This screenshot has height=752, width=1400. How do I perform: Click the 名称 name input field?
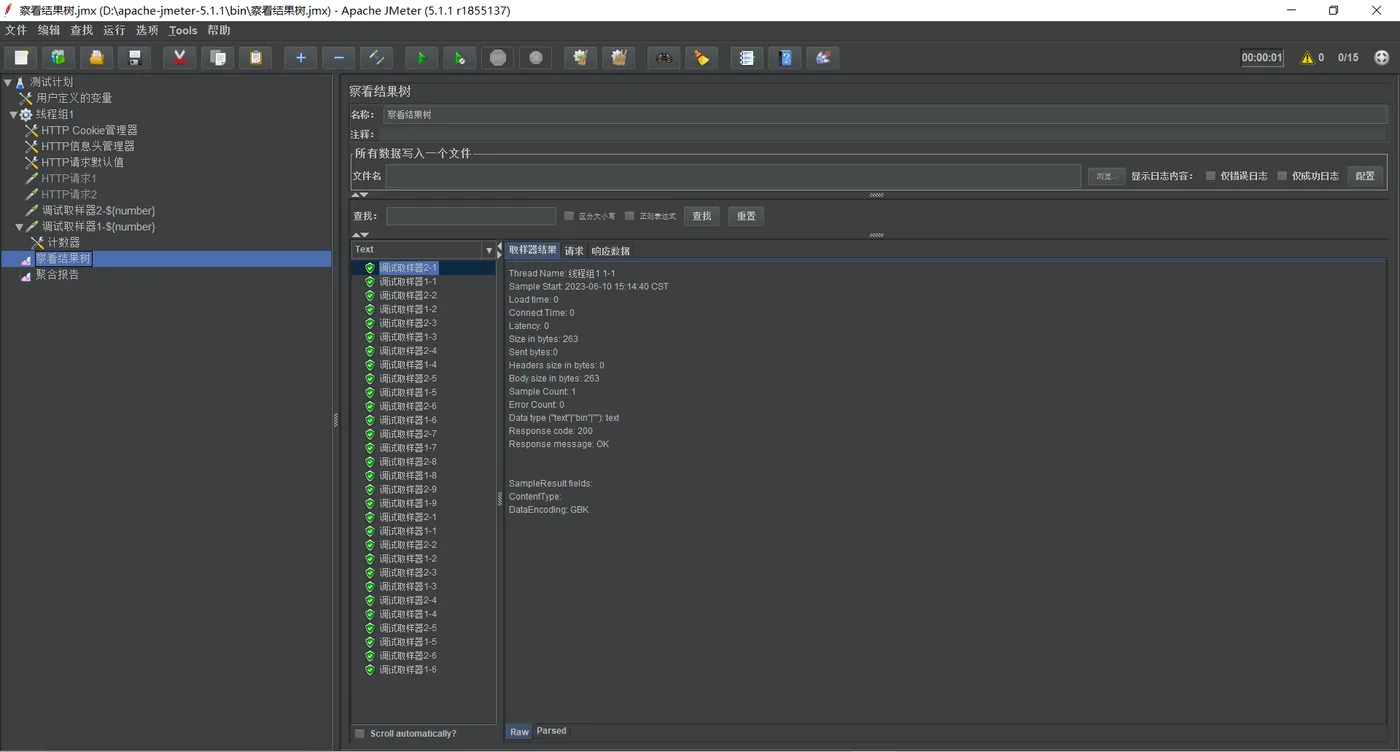884,115
